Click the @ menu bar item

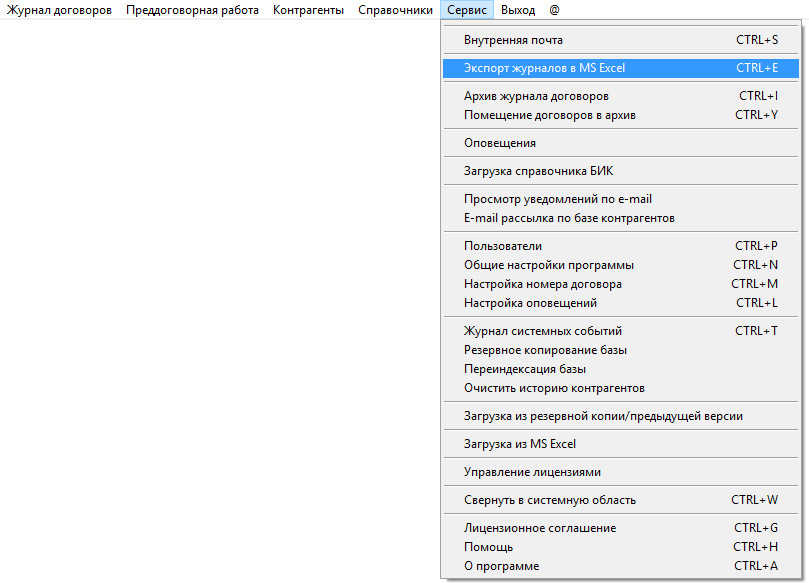point(554,10)
